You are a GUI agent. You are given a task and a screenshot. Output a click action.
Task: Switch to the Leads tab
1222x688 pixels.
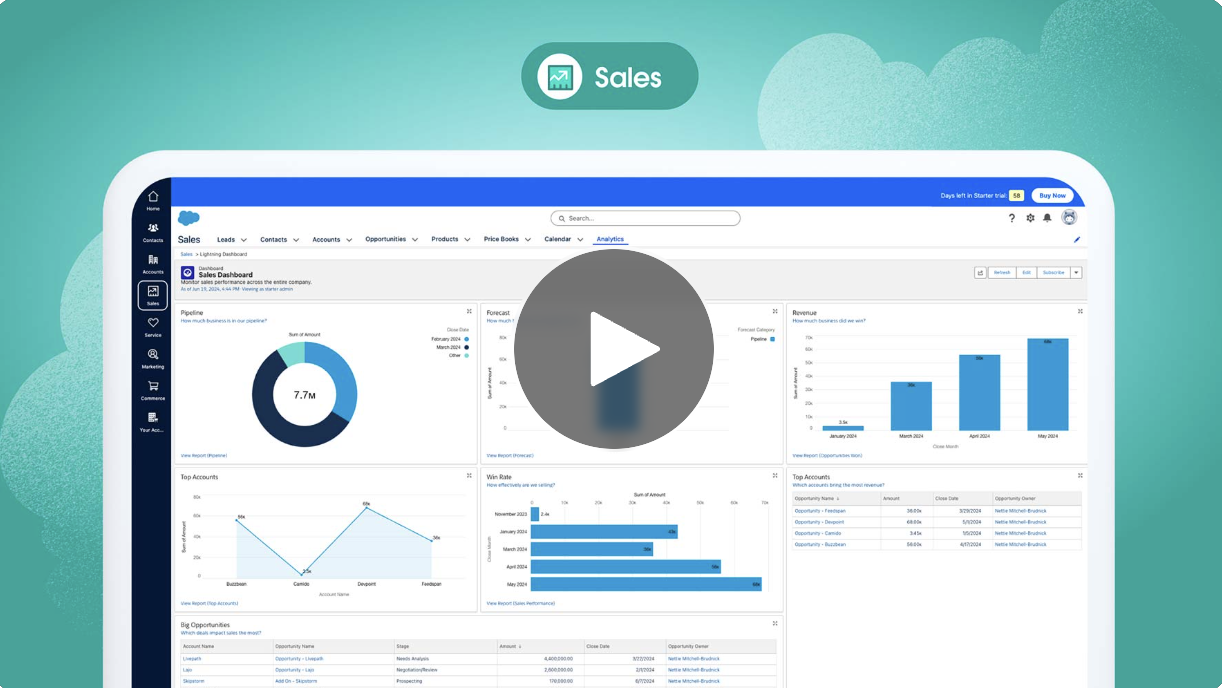pyautogui.click(x=226, y=240)
